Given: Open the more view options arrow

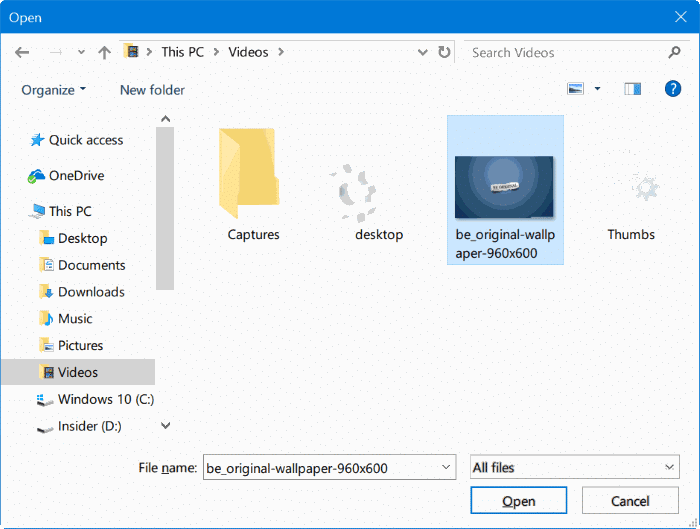Looking at the screenshot, I should 597,89.
